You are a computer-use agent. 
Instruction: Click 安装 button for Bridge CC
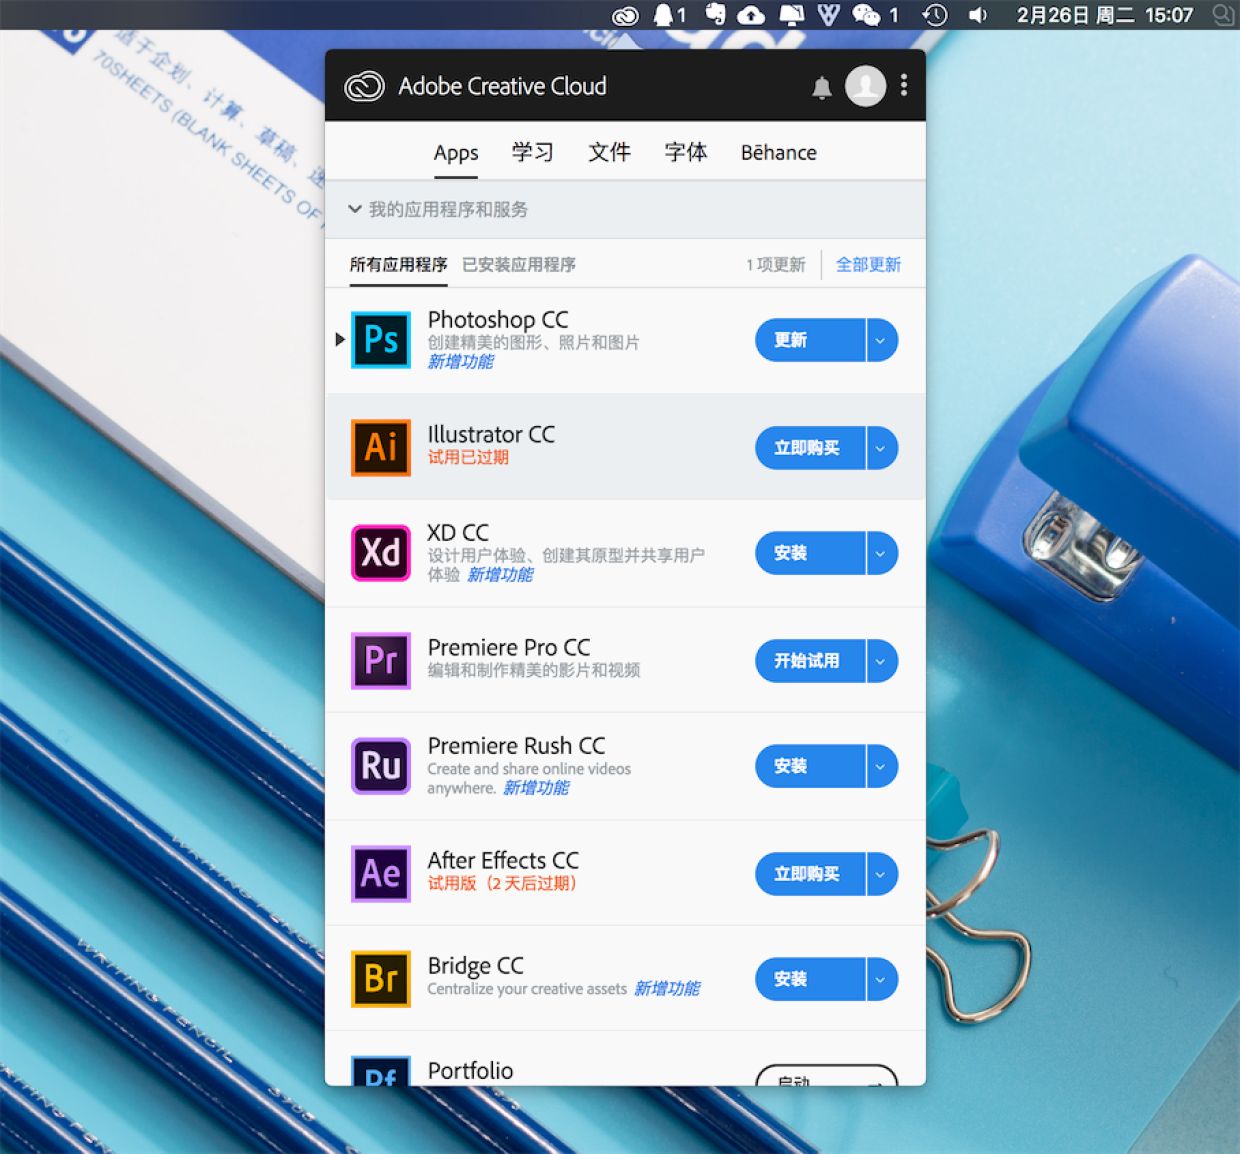(810, 980)
